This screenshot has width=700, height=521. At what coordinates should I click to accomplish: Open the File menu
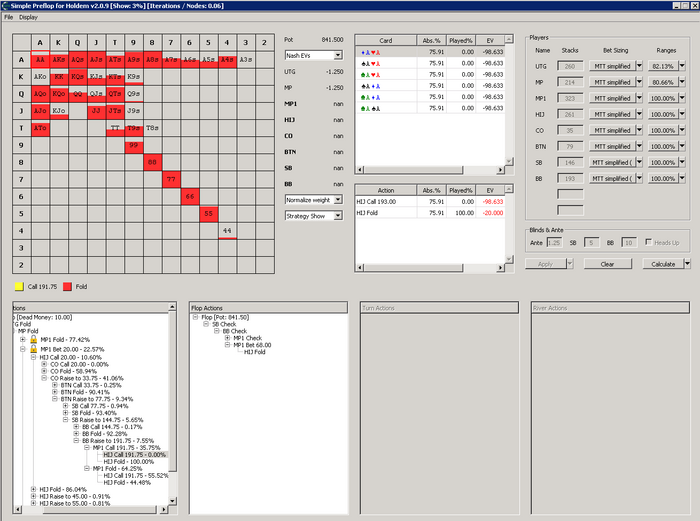pos(8,17)
